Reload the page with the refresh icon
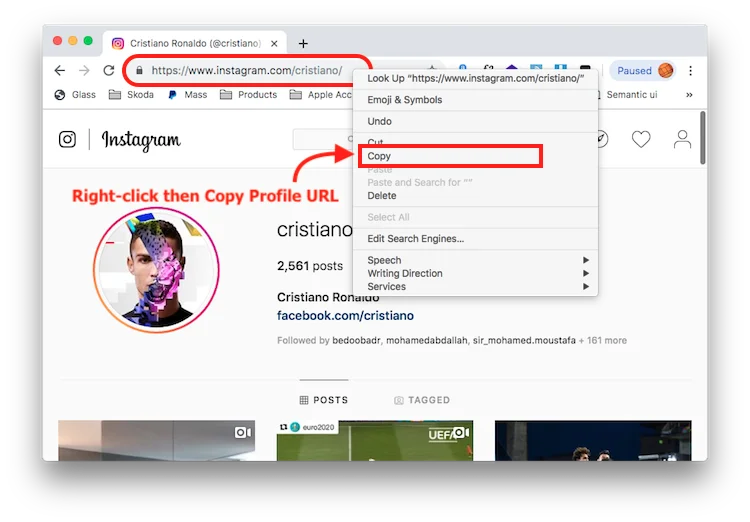The height and width of the screenshot is (522, 750). point(109,71)
